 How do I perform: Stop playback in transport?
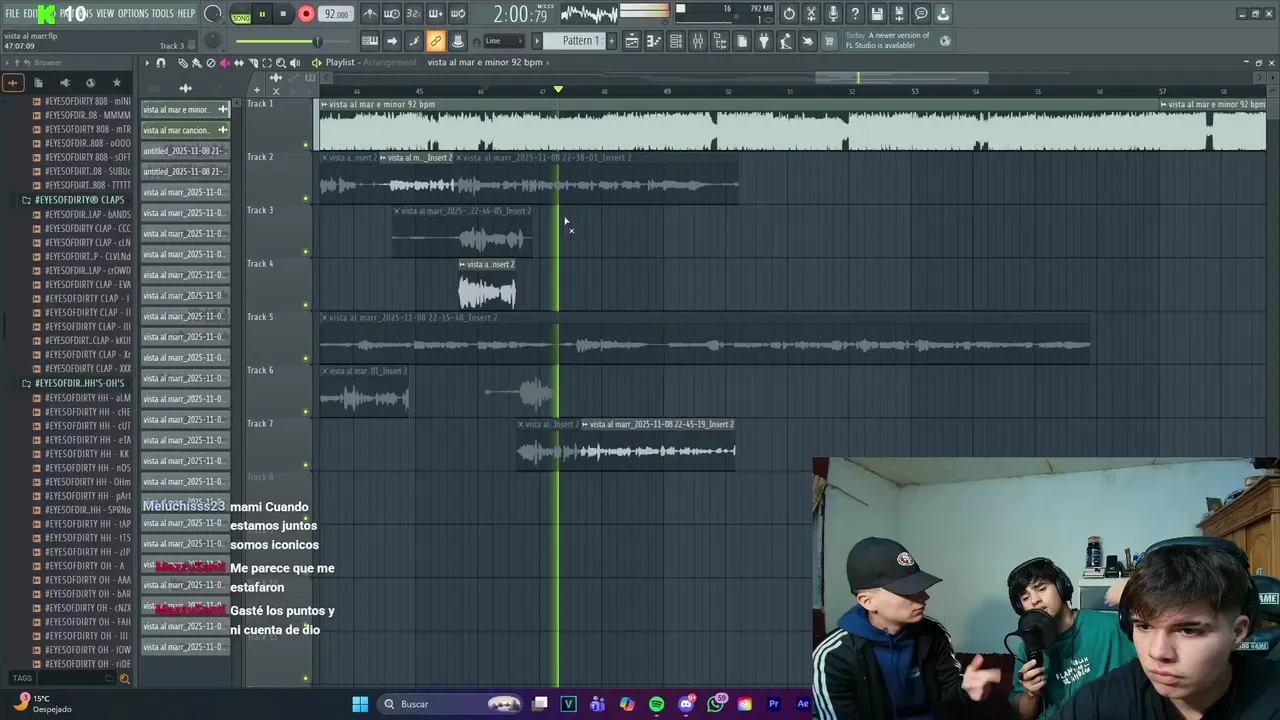[283, 14]
